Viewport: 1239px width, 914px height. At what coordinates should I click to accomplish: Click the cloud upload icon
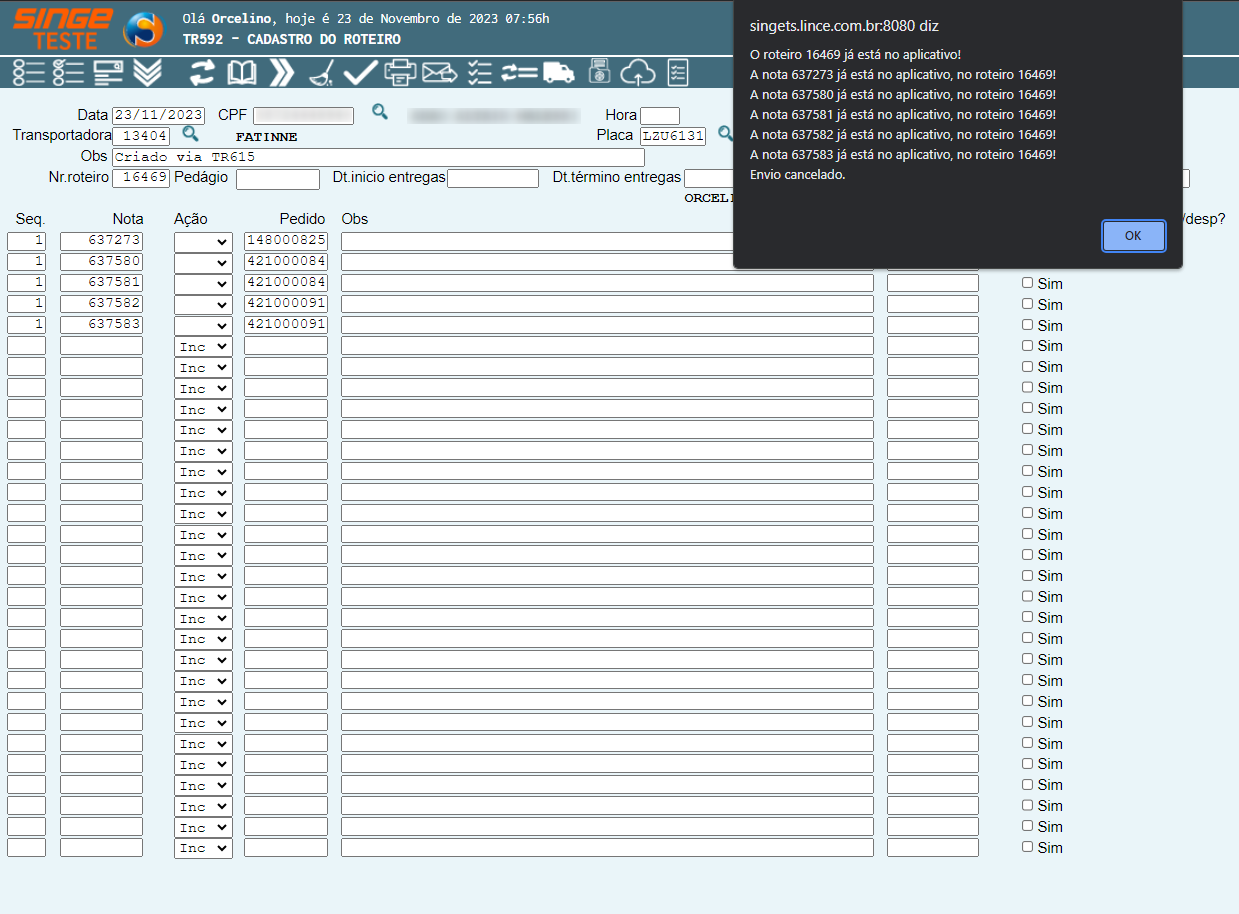pos(638,72)
